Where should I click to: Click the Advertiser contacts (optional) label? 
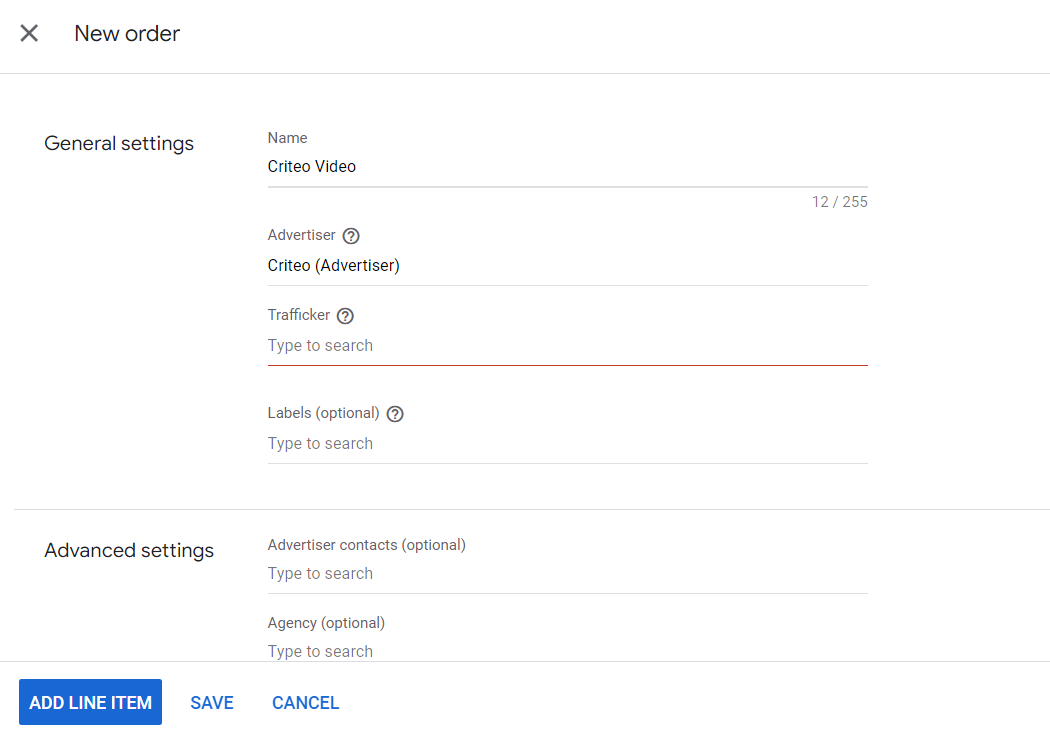coord(367,545)
